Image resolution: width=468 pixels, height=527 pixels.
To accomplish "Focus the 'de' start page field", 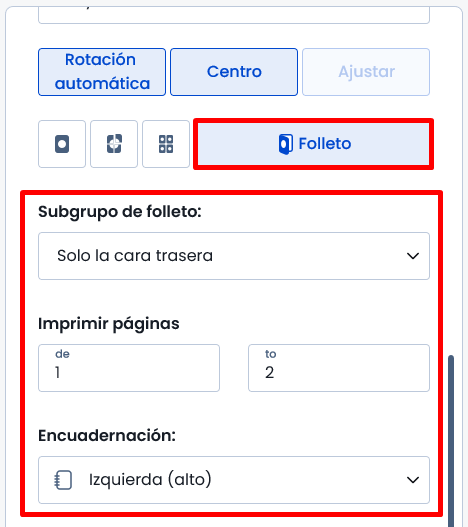I will coord(129,368).
